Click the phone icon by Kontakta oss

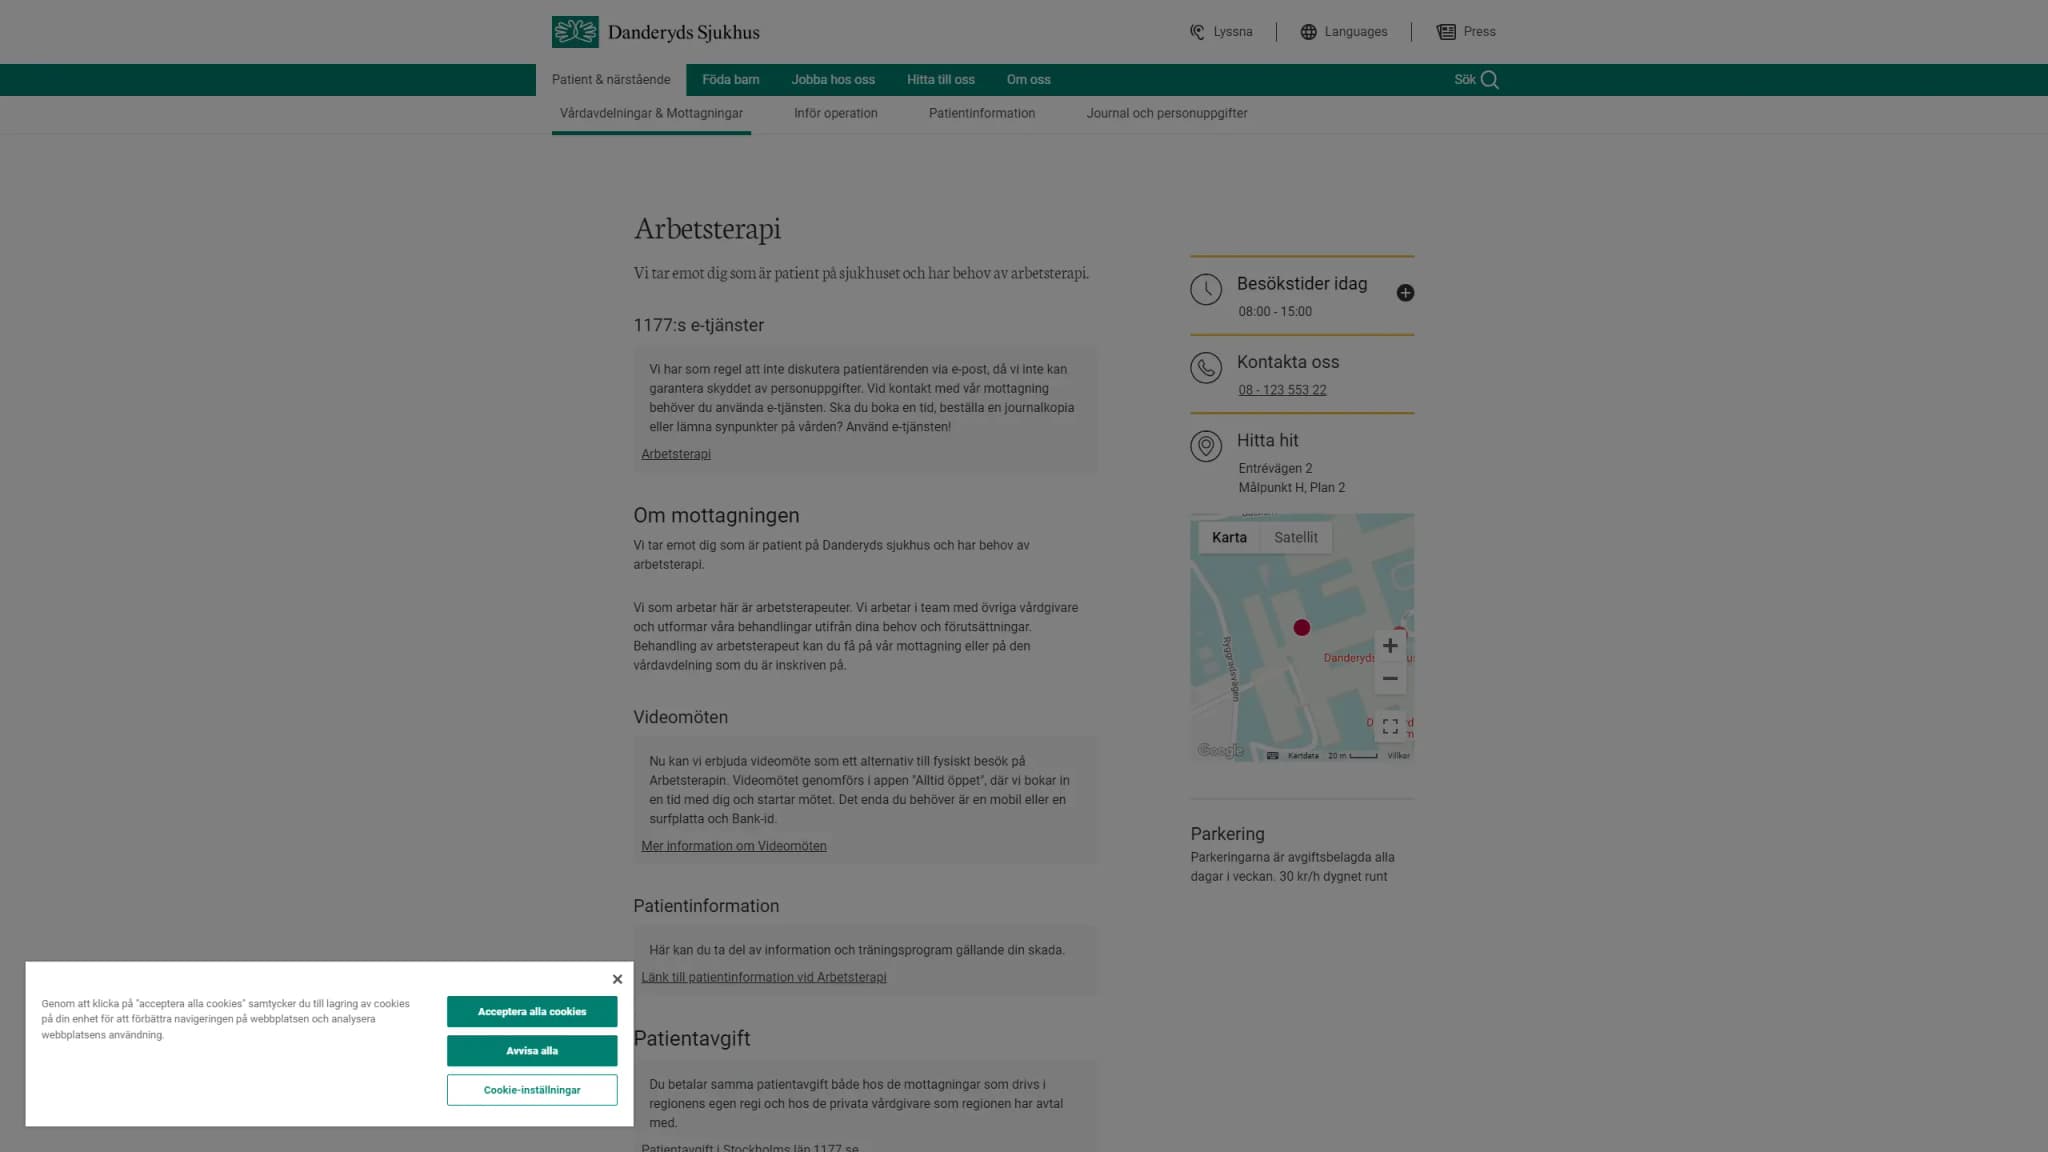click(x=1206, y=368)
